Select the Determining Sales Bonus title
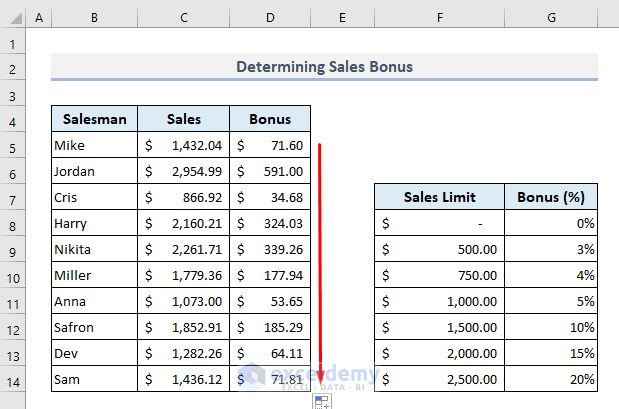Viewport: 619px width, 409px height. pyautogui.click(x=324, y=67)
